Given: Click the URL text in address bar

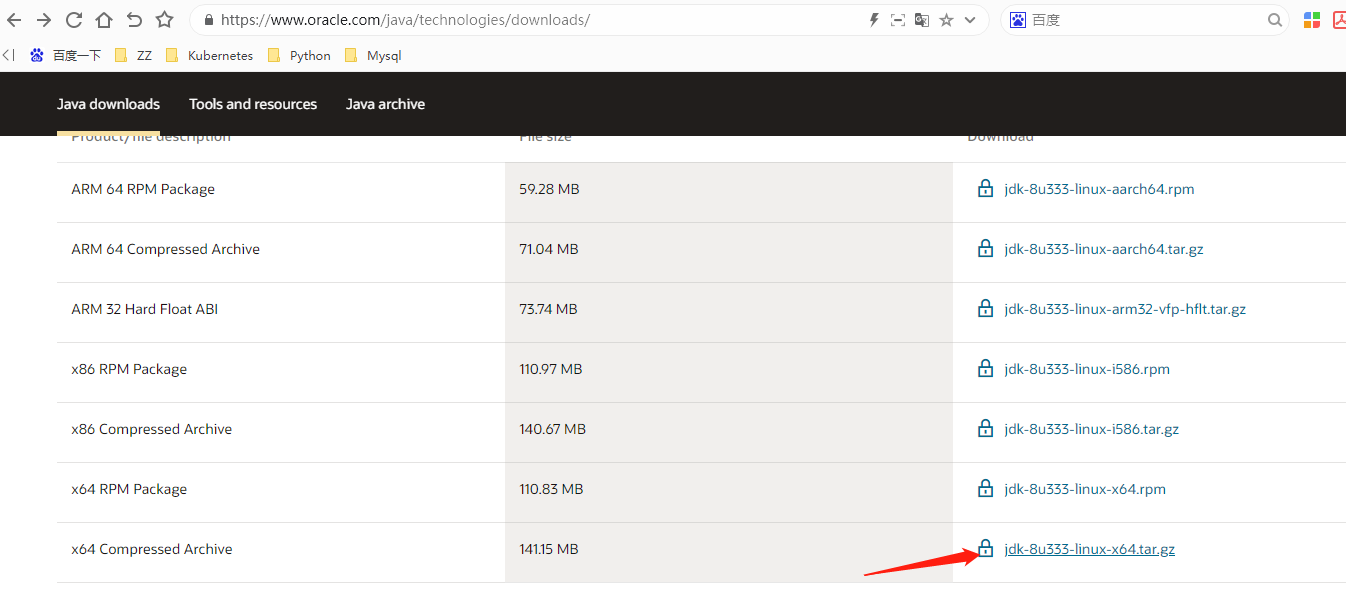Looking at the screenshot, I should pos(405,20).
